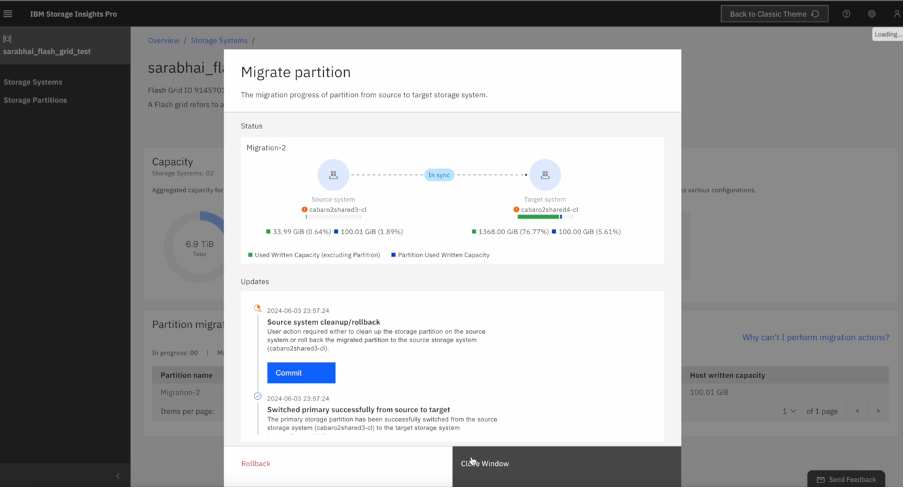This screenshot has height=488, width=904.
Task: Click target value 100.00 GiB (5.61%)
Action: pyautogui.click(x=589, y=231)
